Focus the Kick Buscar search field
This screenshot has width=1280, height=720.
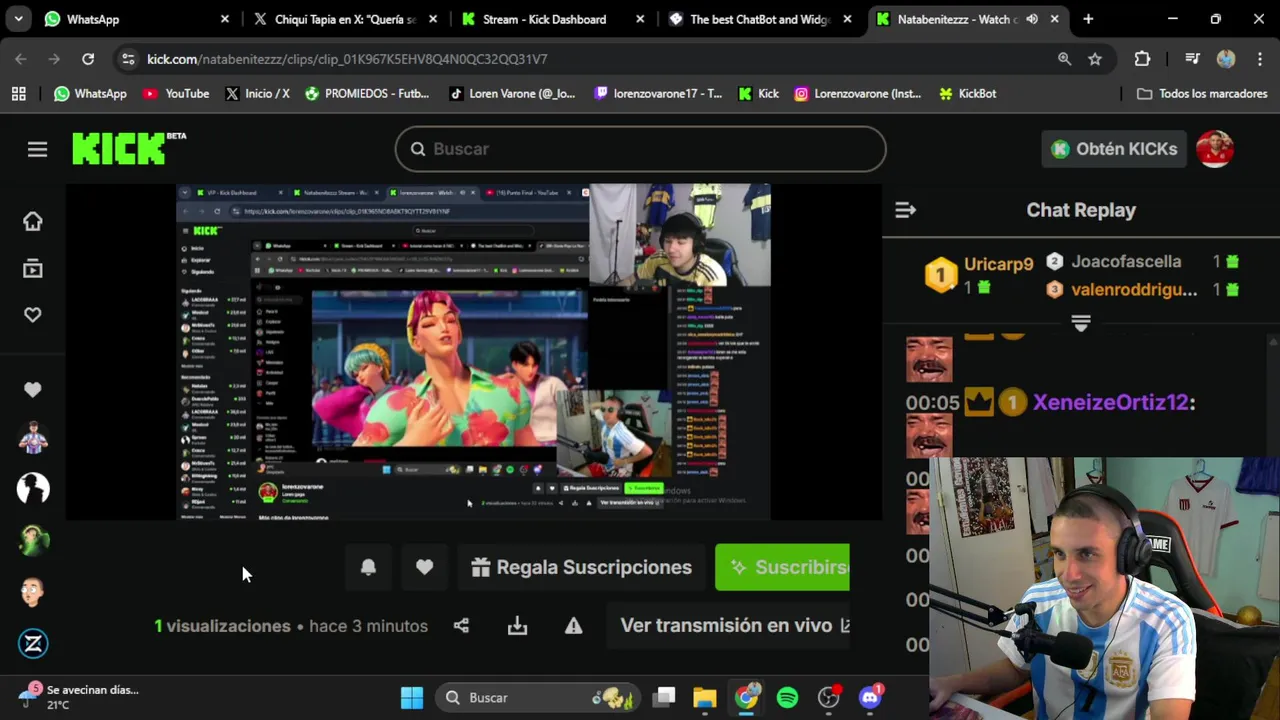click(640, 149)
